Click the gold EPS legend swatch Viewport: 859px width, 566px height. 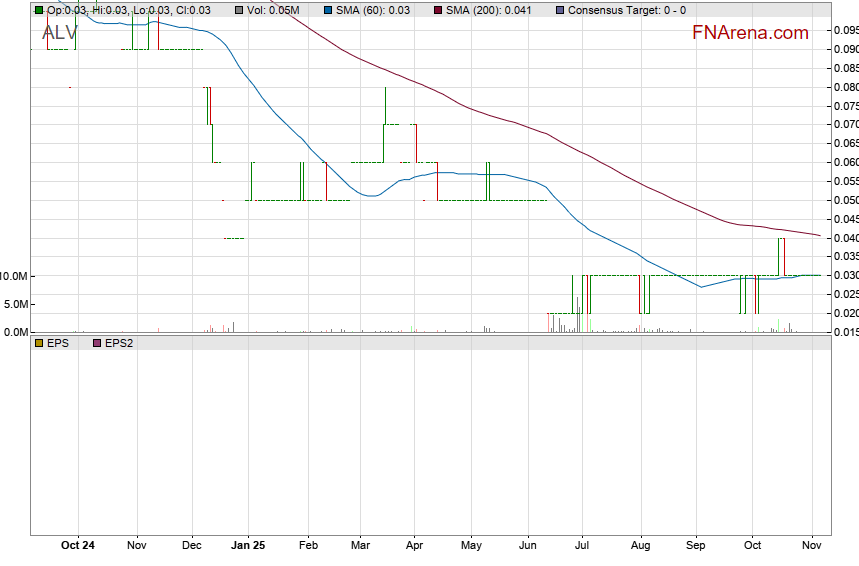click(39, 342)
